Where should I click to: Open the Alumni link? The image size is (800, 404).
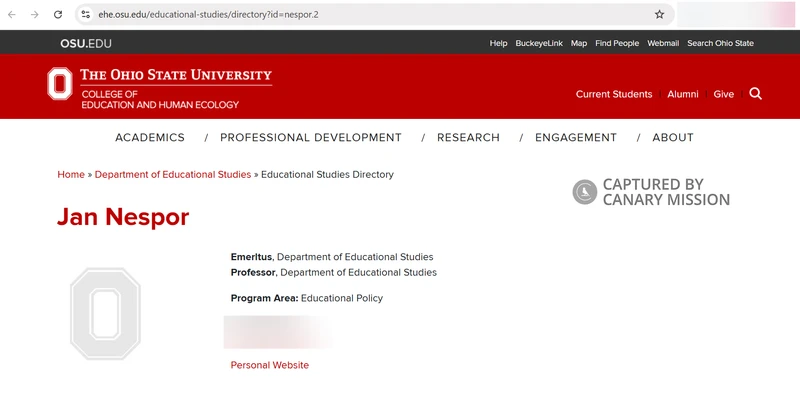683,94
